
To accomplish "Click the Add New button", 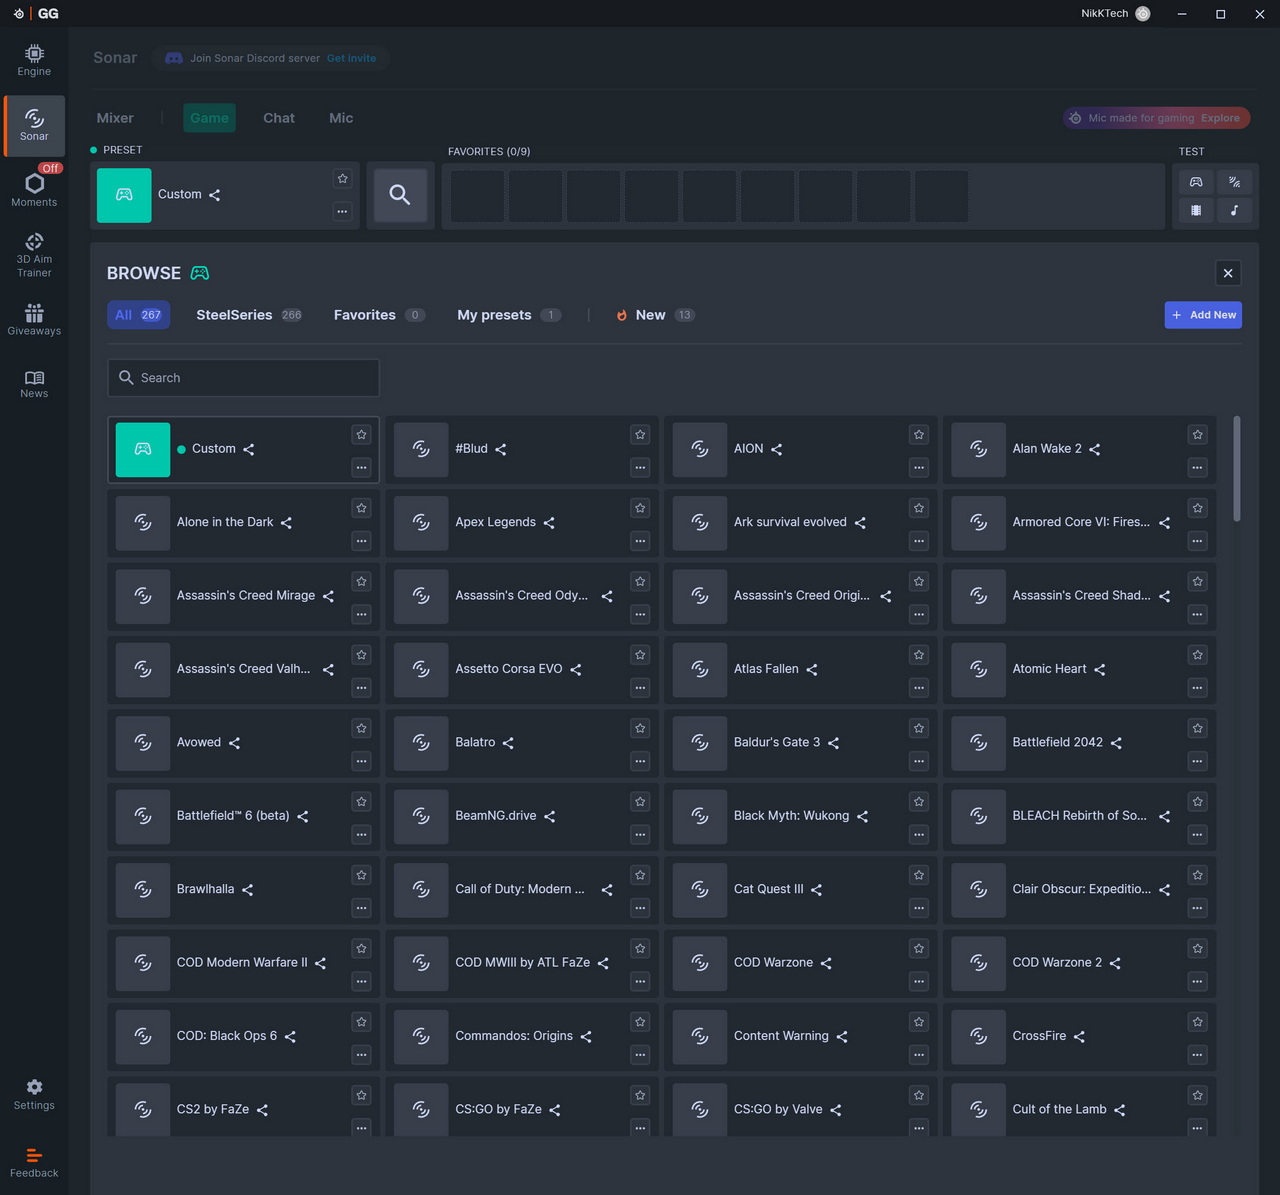I will (1203, 315).
